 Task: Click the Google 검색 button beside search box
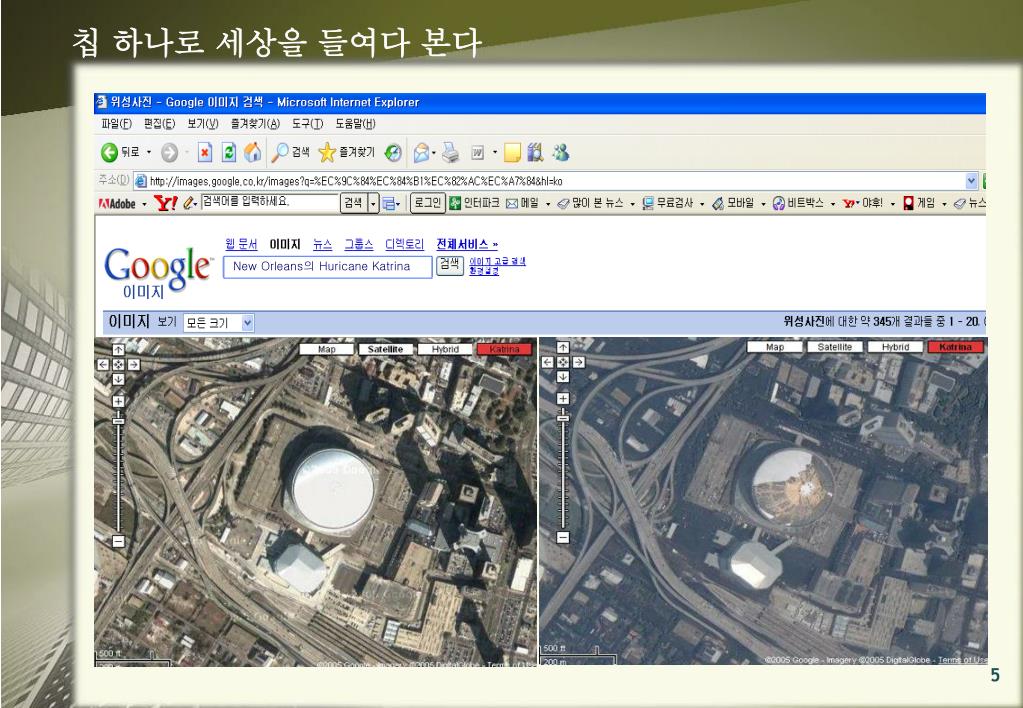point(450,265)
